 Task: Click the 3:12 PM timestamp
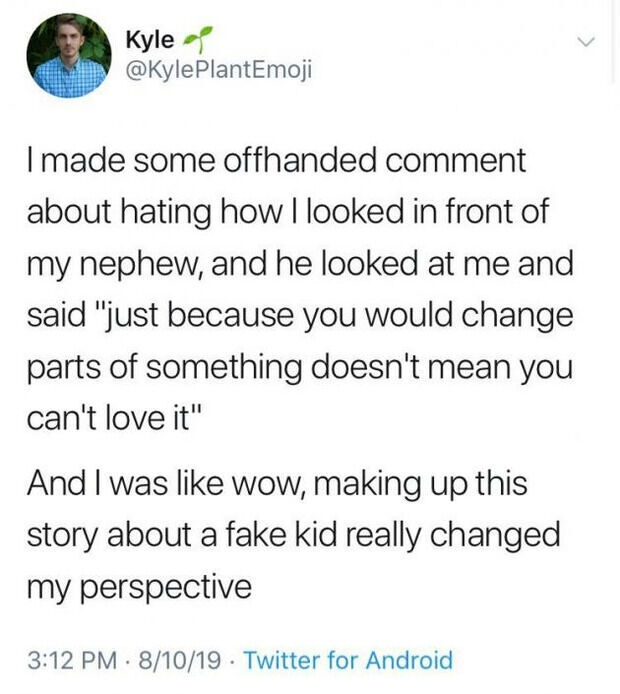(73, 660)
